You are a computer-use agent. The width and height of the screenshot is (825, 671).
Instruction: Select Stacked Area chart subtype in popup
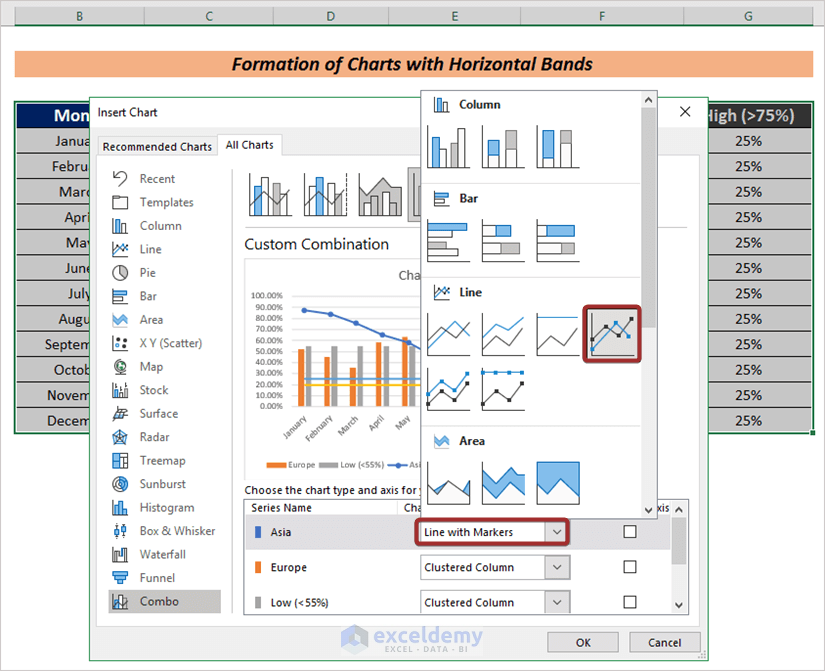click(x=503, y=483)
